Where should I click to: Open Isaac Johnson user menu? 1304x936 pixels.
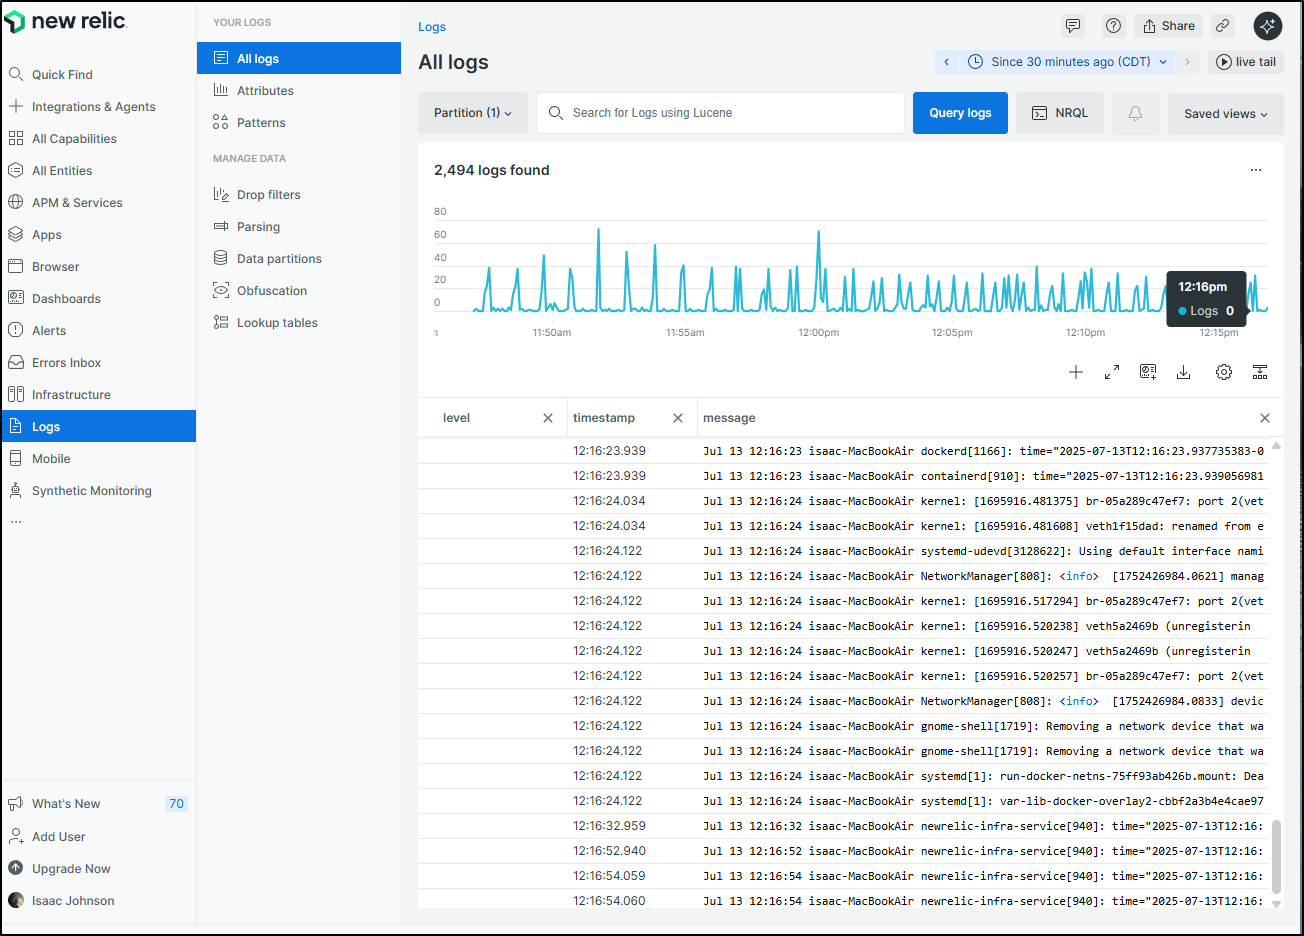[99, 900]
